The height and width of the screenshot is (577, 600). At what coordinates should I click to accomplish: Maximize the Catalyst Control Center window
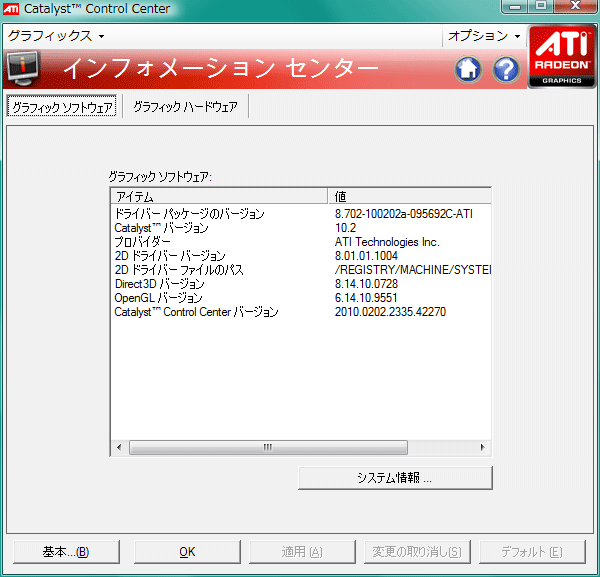(540, 7)
